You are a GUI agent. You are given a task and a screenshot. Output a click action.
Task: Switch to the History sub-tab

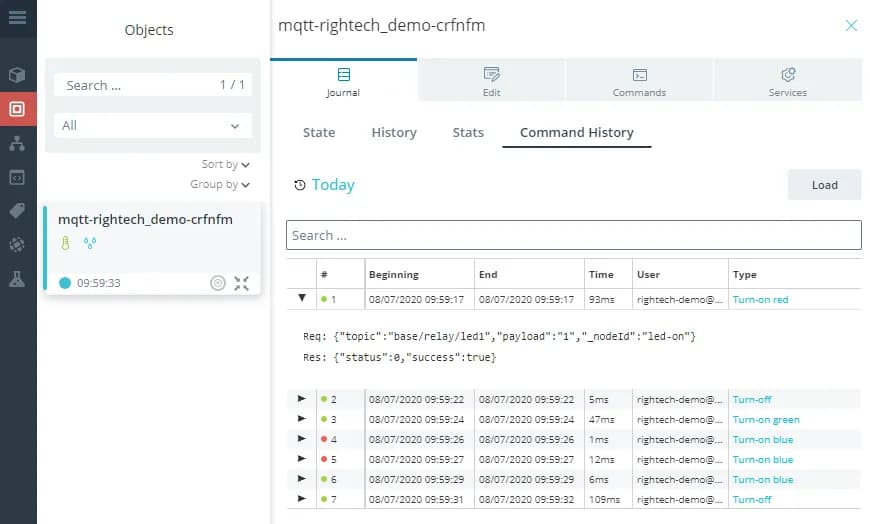pos(394,132)
